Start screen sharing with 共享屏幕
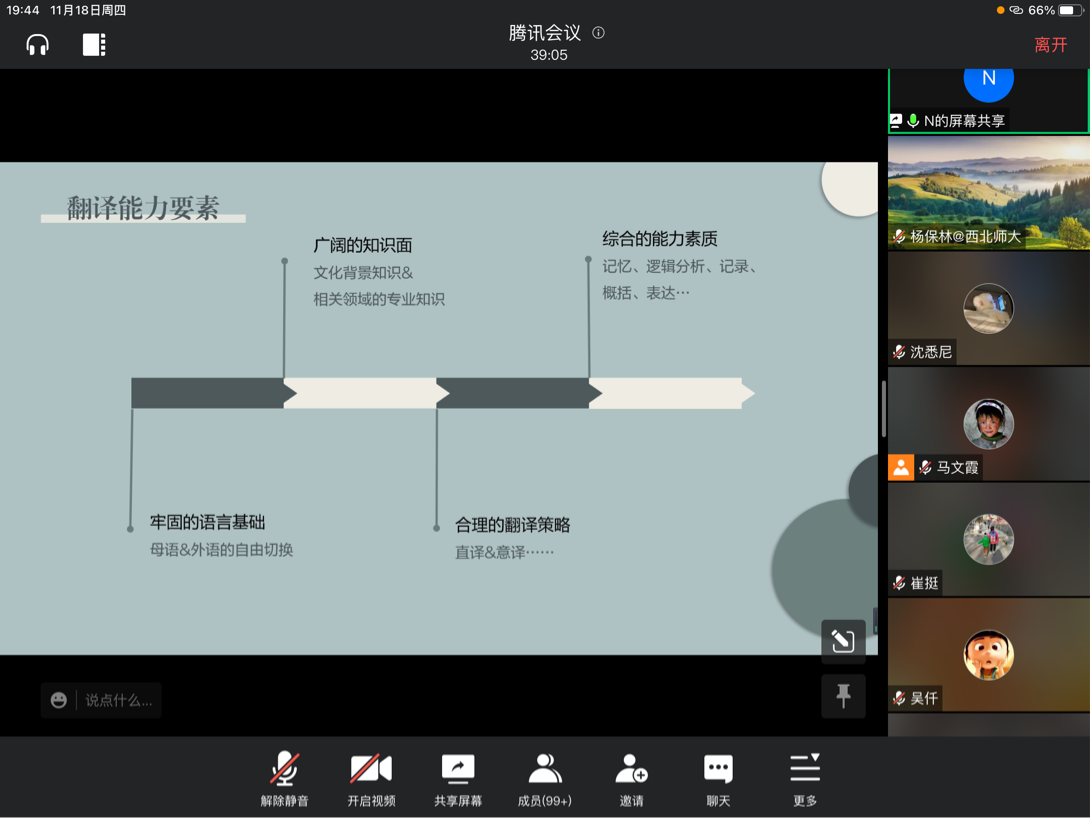 click(x=458, y=778)
